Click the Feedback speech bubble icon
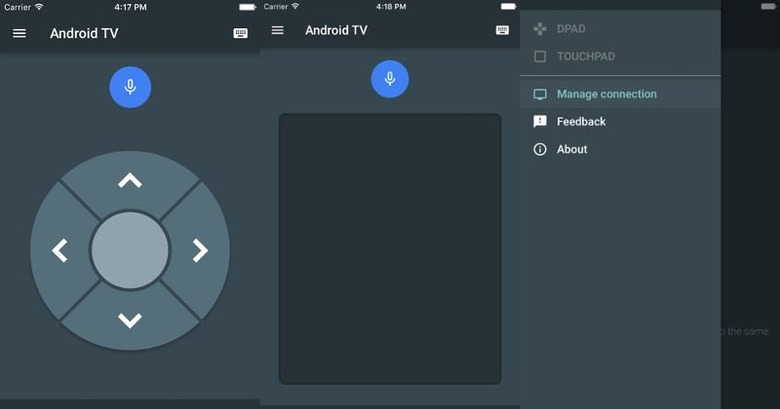Screen dimensions: 780x409 tap(540, 121)
